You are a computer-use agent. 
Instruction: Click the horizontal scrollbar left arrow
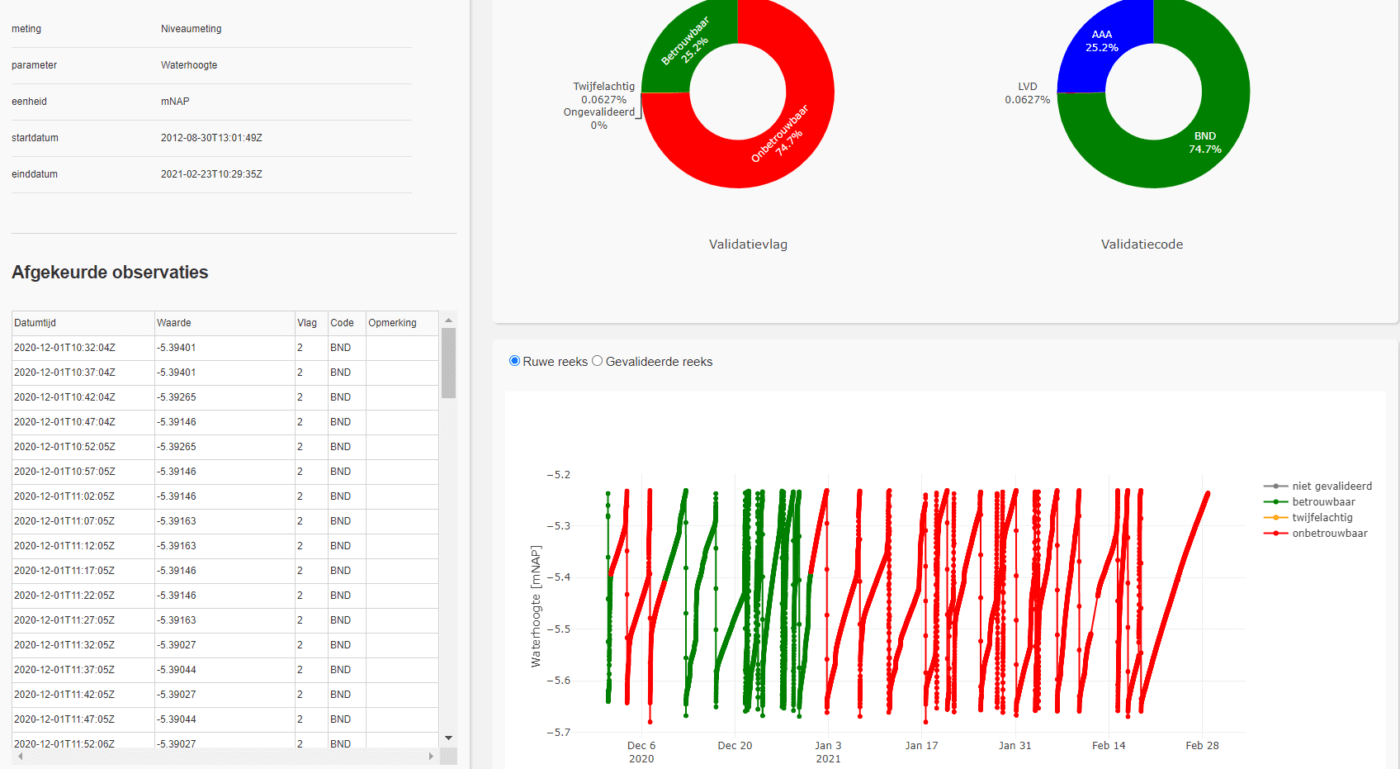click(19, 757)
